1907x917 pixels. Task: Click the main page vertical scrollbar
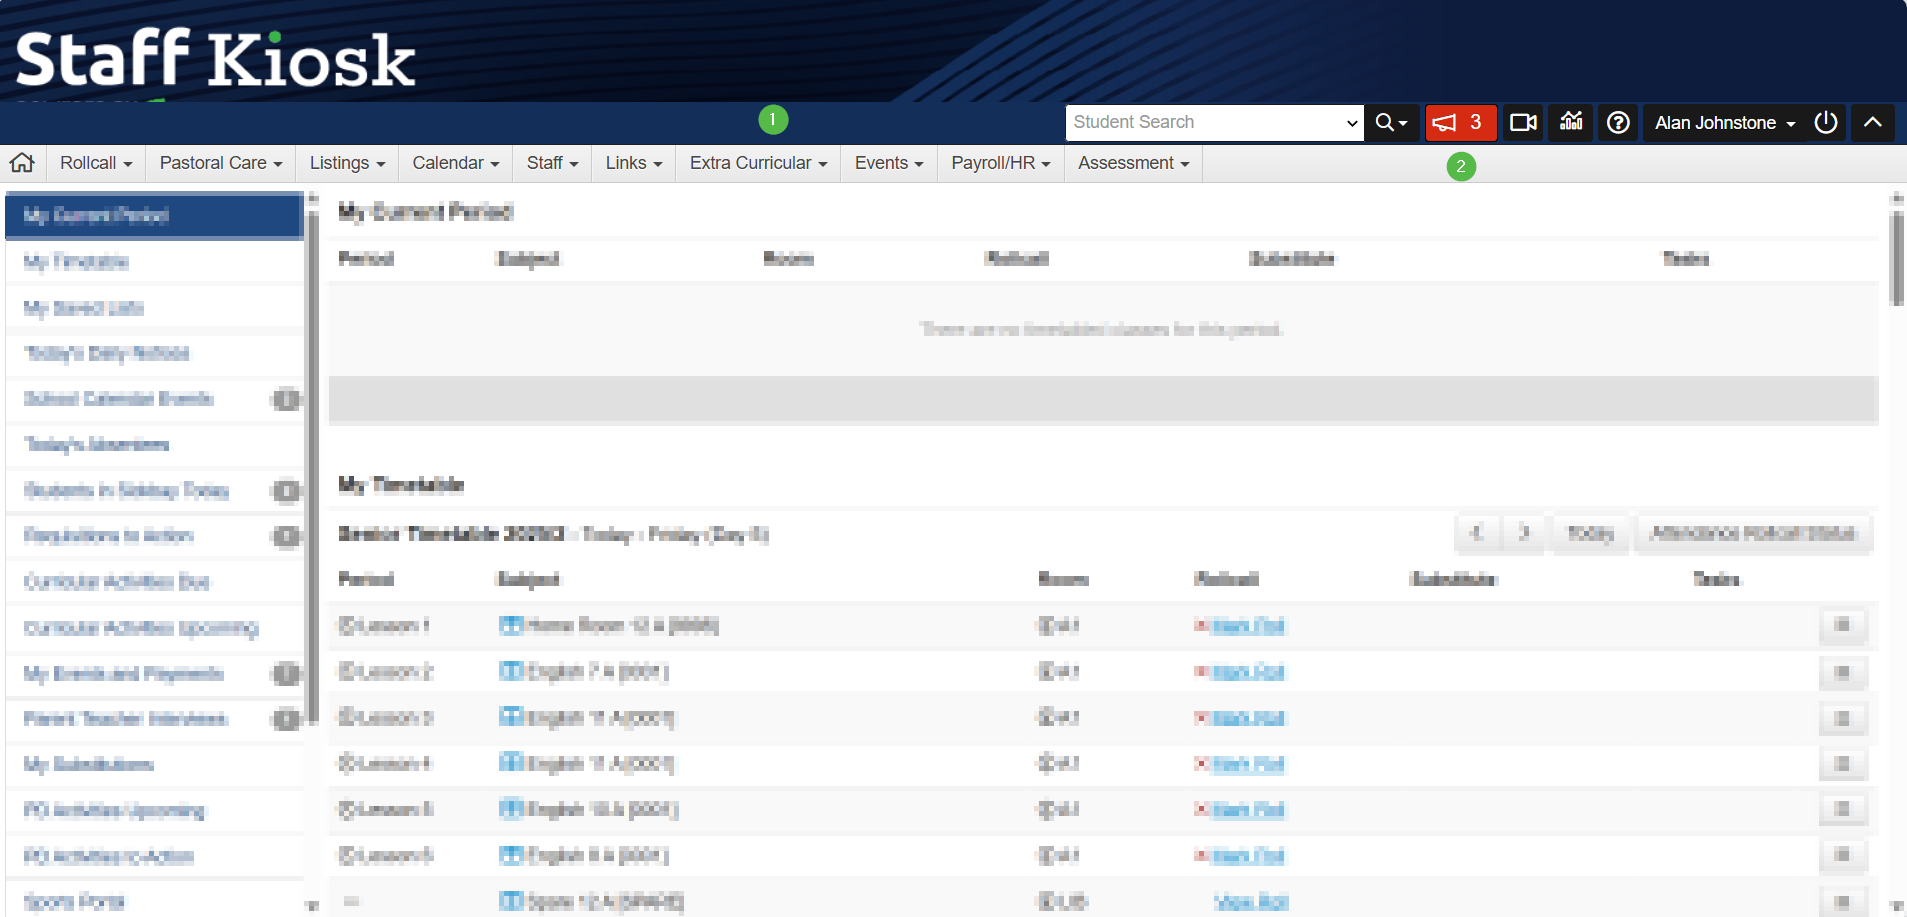click(x=1897, y=260)
